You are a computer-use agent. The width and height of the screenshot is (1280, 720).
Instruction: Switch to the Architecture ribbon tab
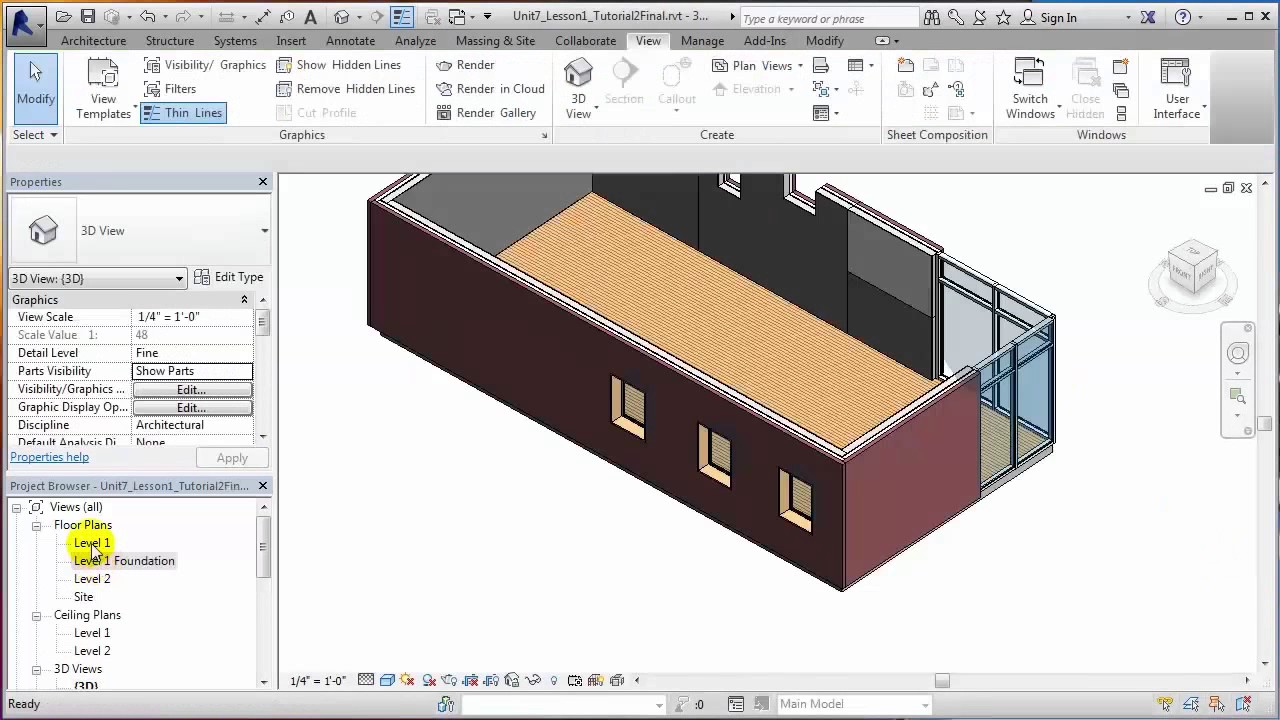pos(93,41)
